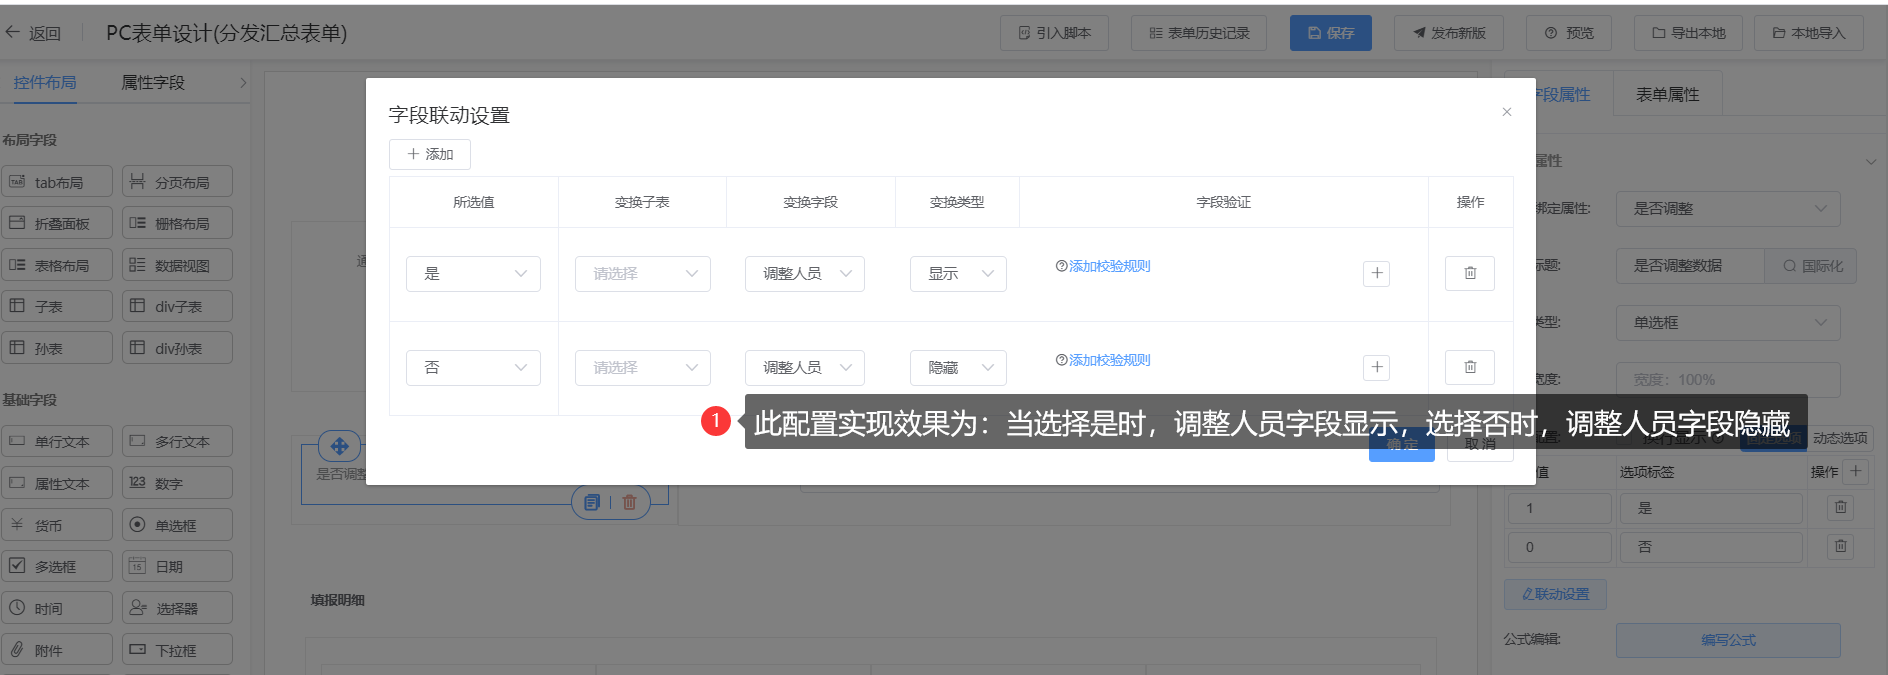
Task: Select the 多选框 checkbox control in palette
Action: pos(56,566)
